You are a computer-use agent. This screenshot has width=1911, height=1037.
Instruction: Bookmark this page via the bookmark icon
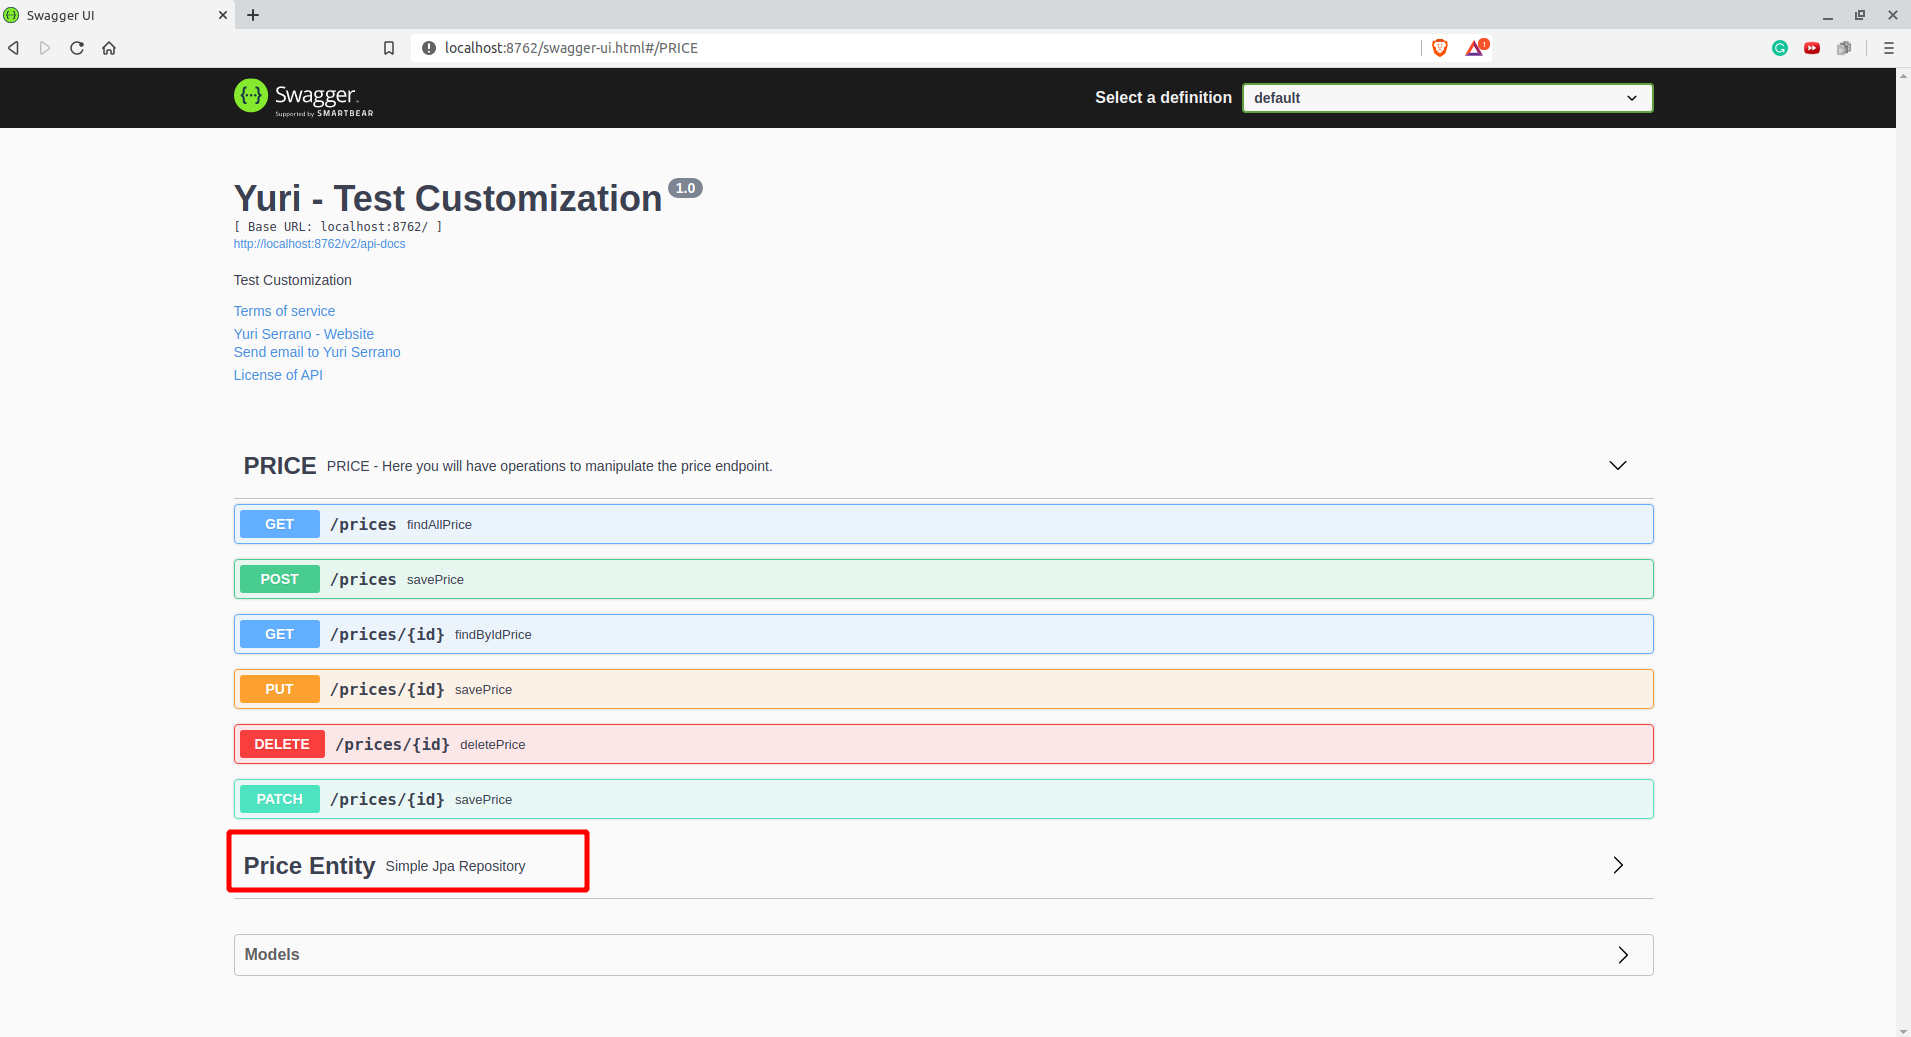(389, 47)
